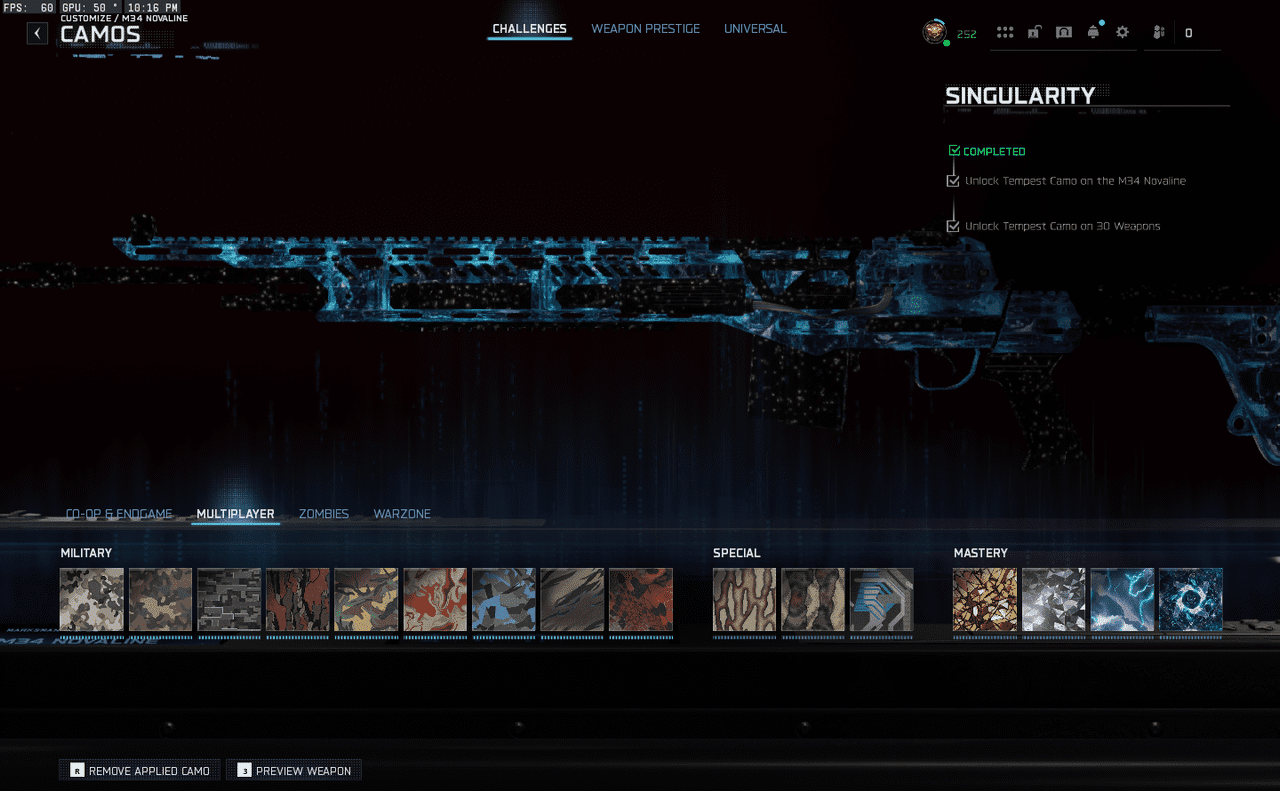Click the back arrow next to CAMOS
Viewport: 1280px width, 791px height.
(37, 33)
